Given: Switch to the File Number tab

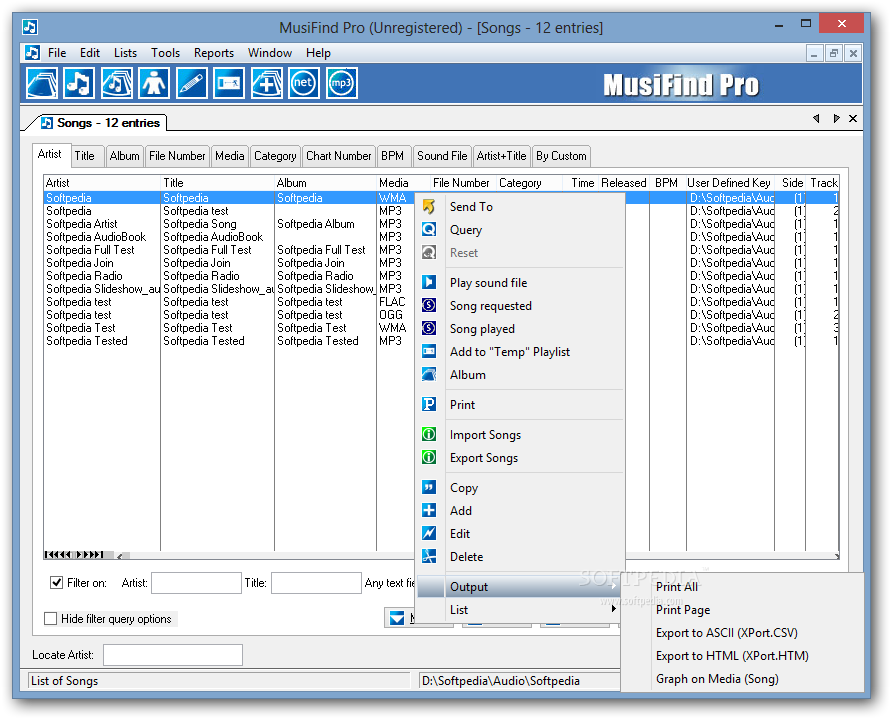Looking at the screenshot, I should click(177, 156).
